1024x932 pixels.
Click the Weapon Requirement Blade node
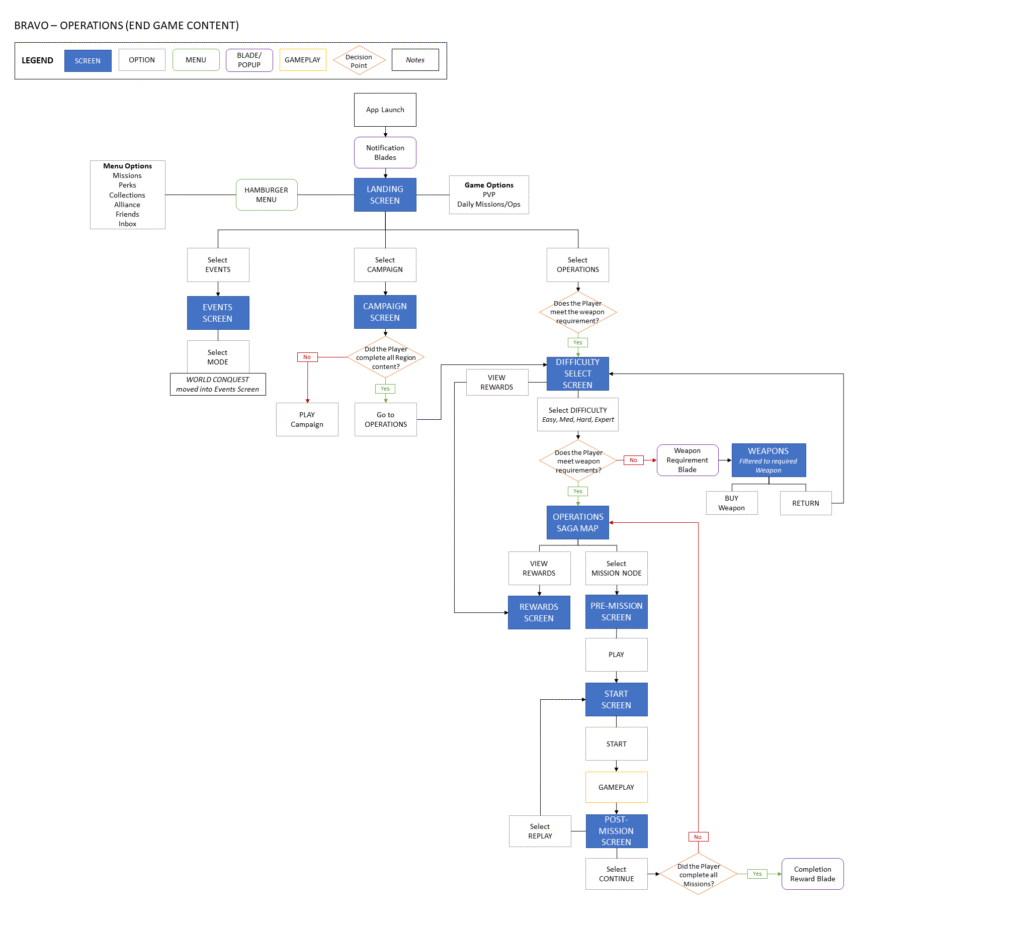coord(688,460)
